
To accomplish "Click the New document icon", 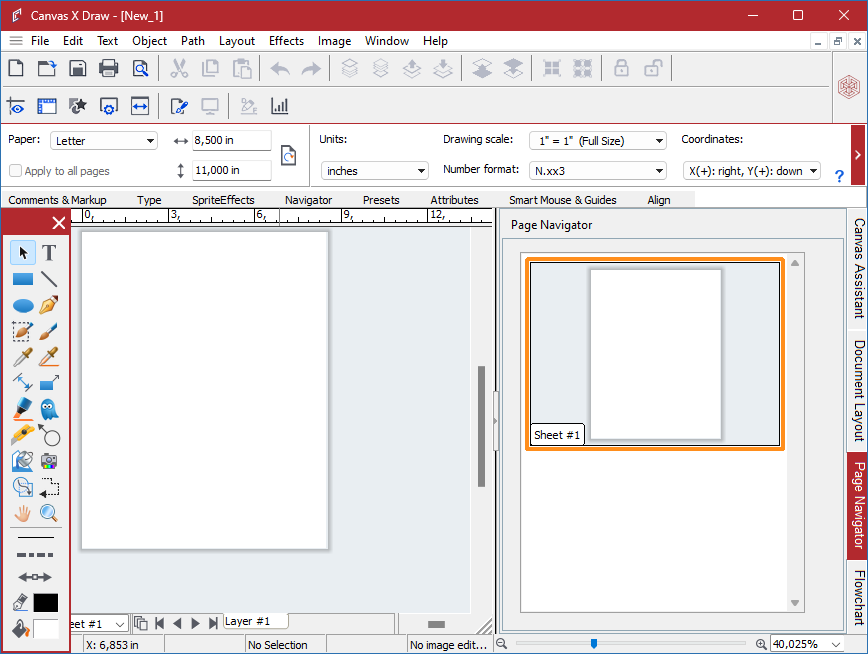I will (x=16, y=69).
